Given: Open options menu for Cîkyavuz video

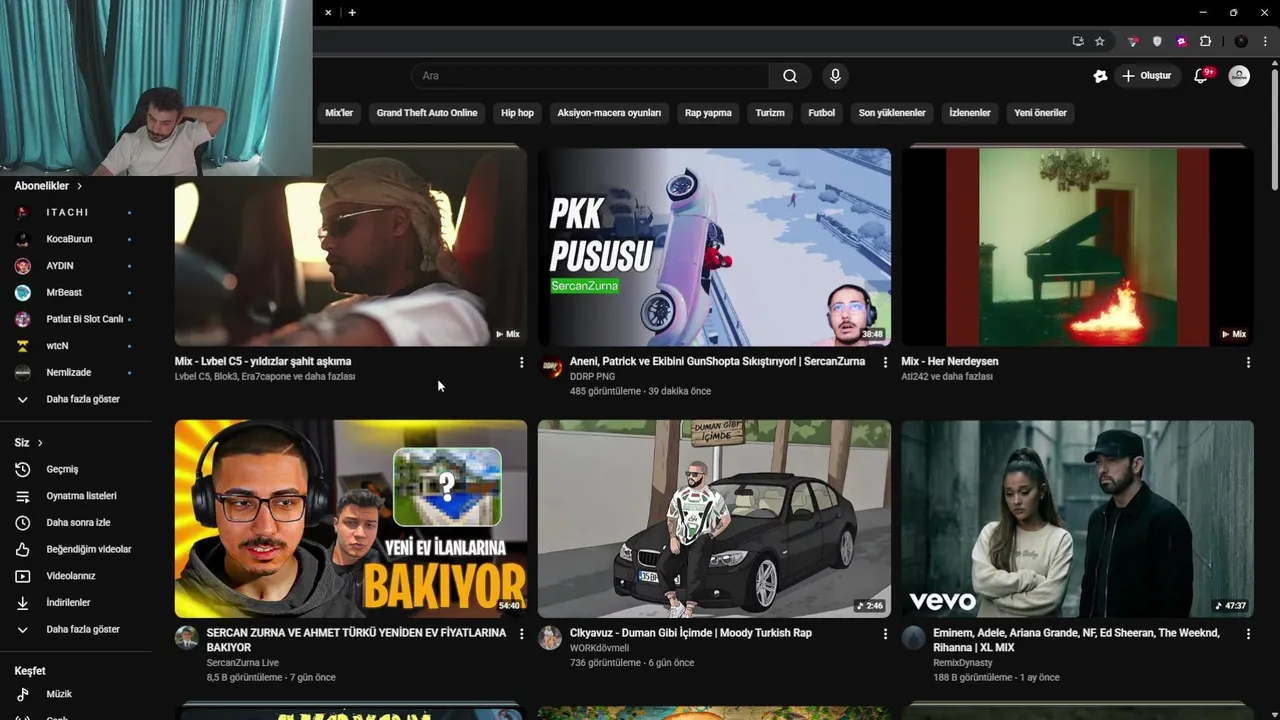Looking at the screenshot, I should [885, 634].
